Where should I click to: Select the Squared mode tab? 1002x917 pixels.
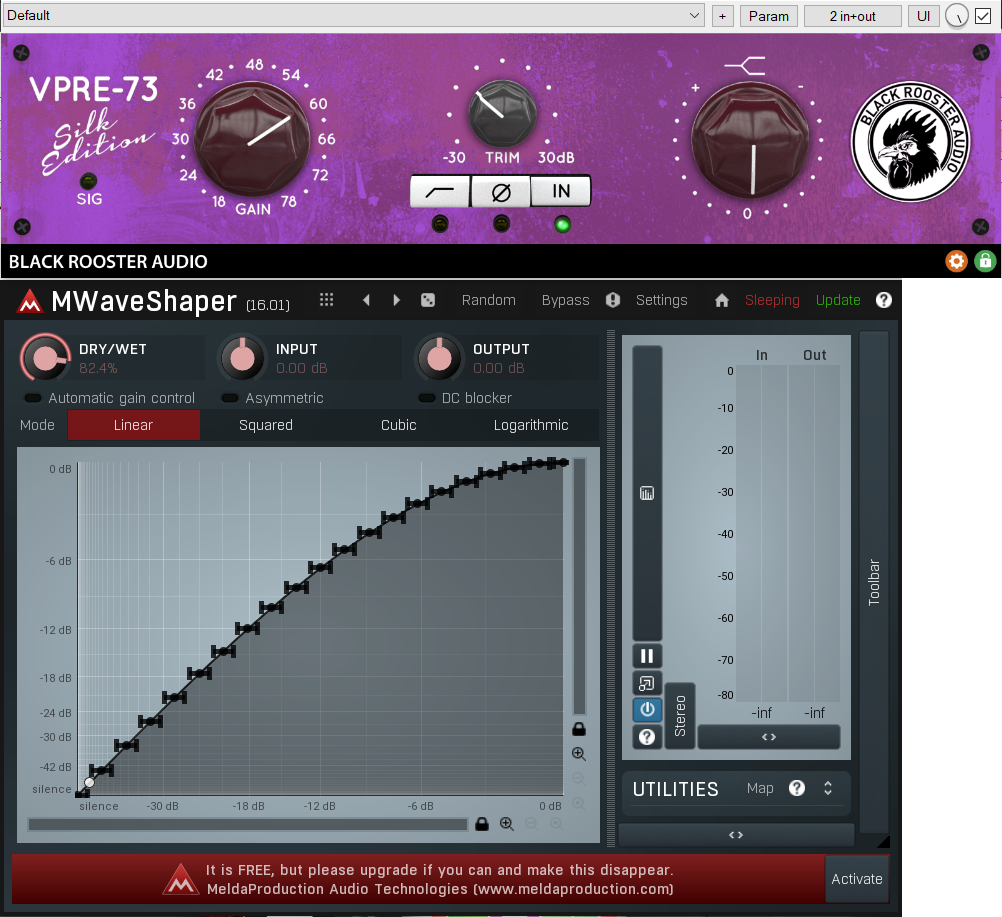266,425
